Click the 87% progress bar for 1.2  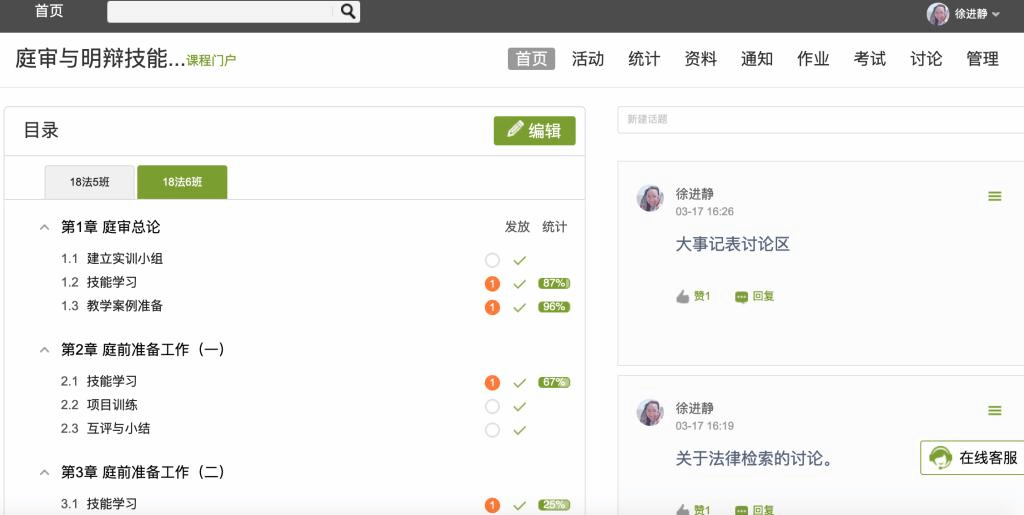pos(554,283)
